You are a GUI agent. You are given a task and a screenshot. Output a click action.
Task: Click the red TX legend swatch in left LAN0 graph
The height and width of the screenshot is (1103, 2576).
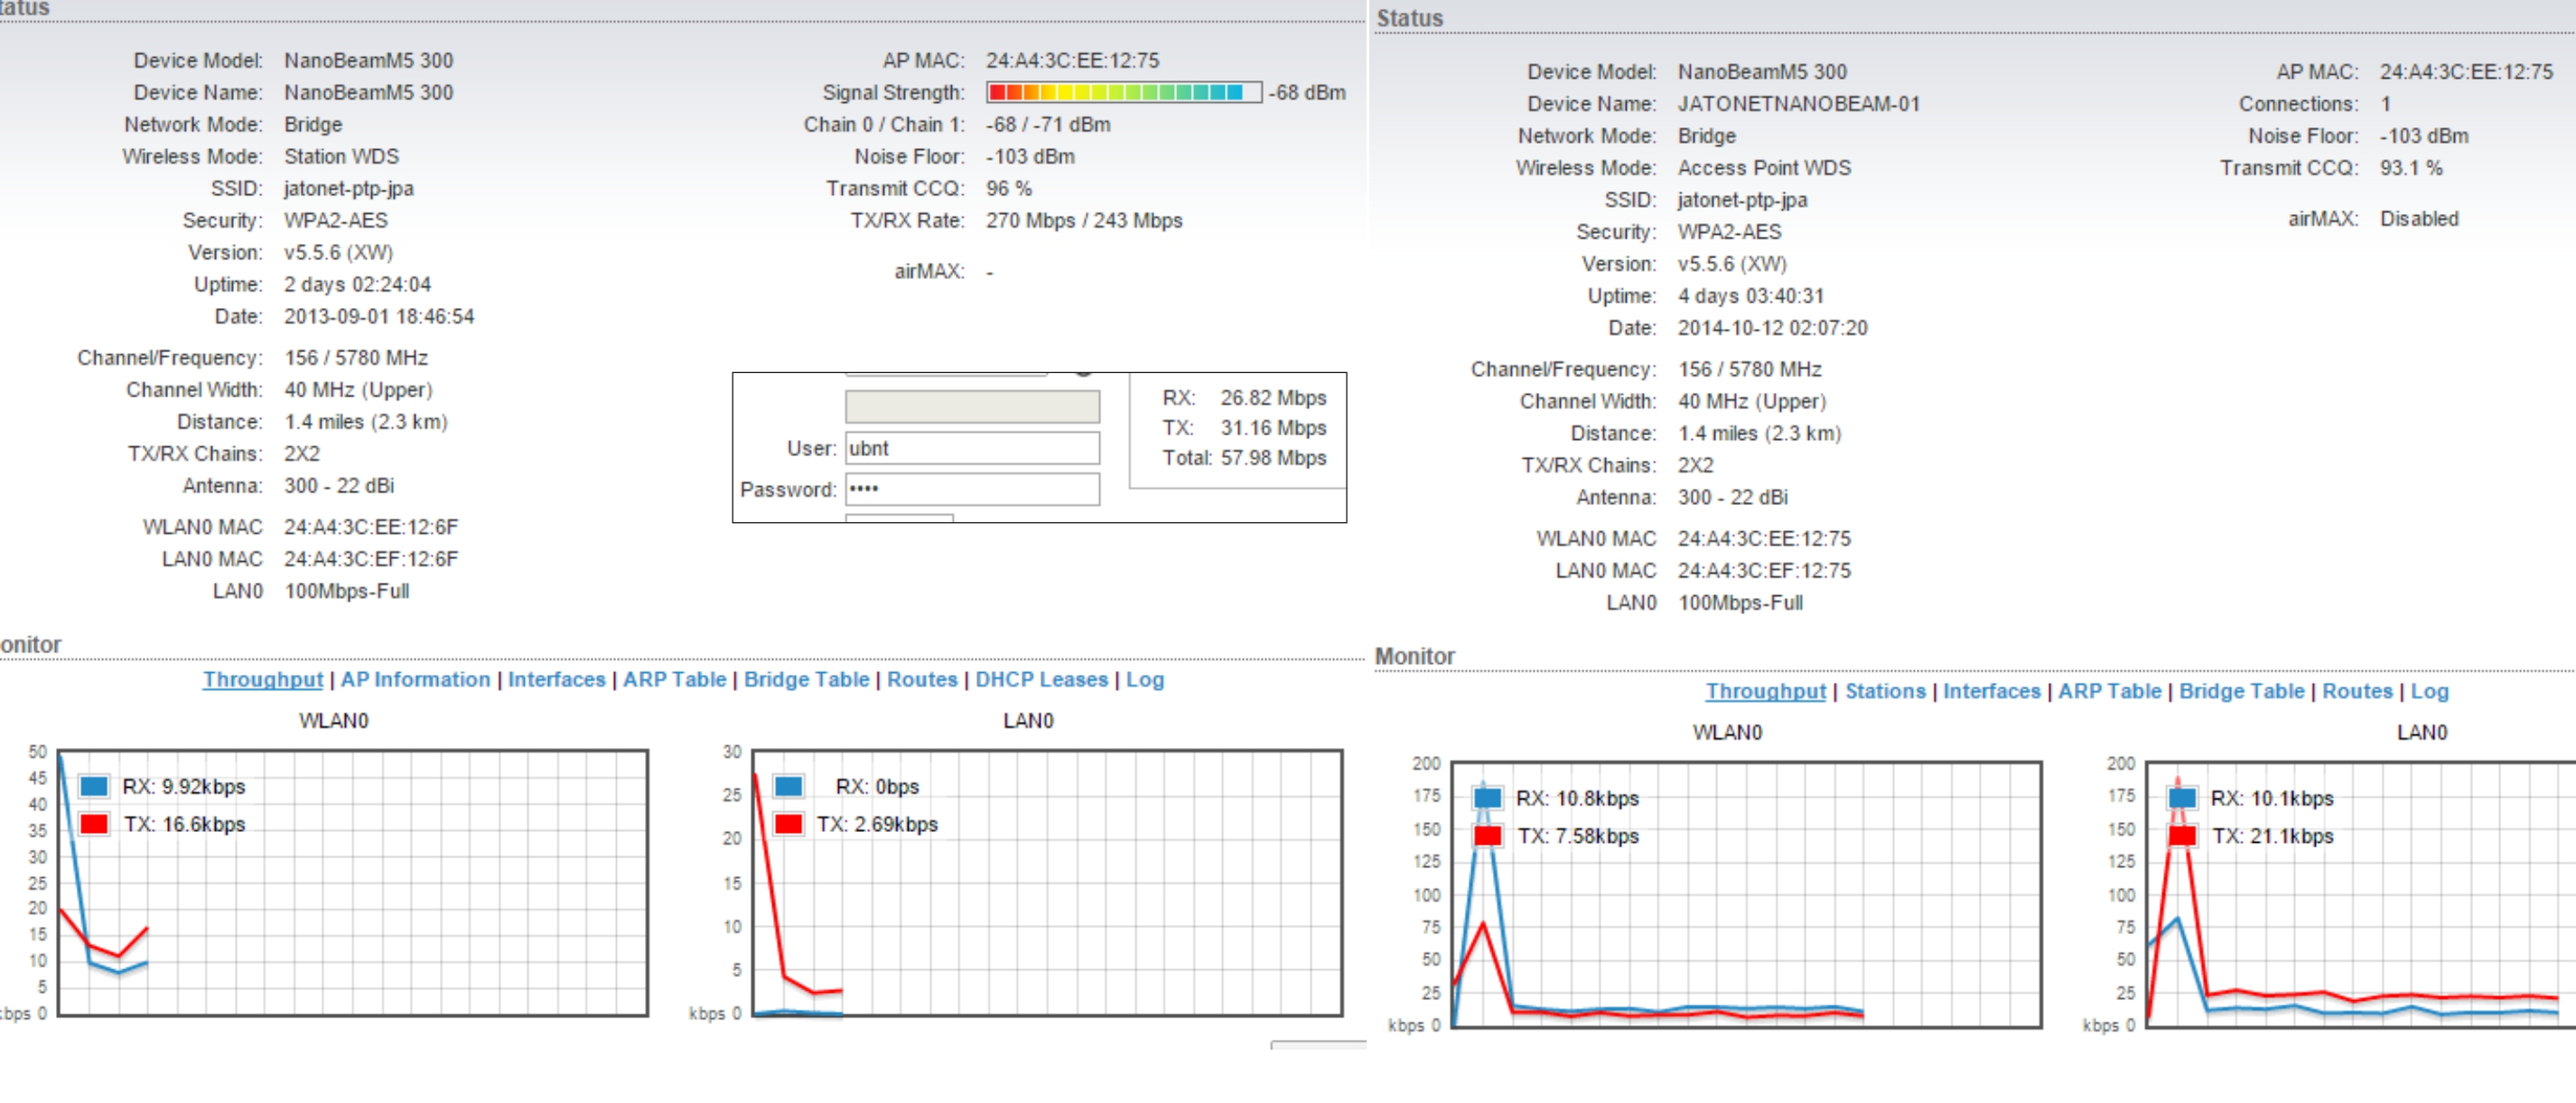[788, 825]
